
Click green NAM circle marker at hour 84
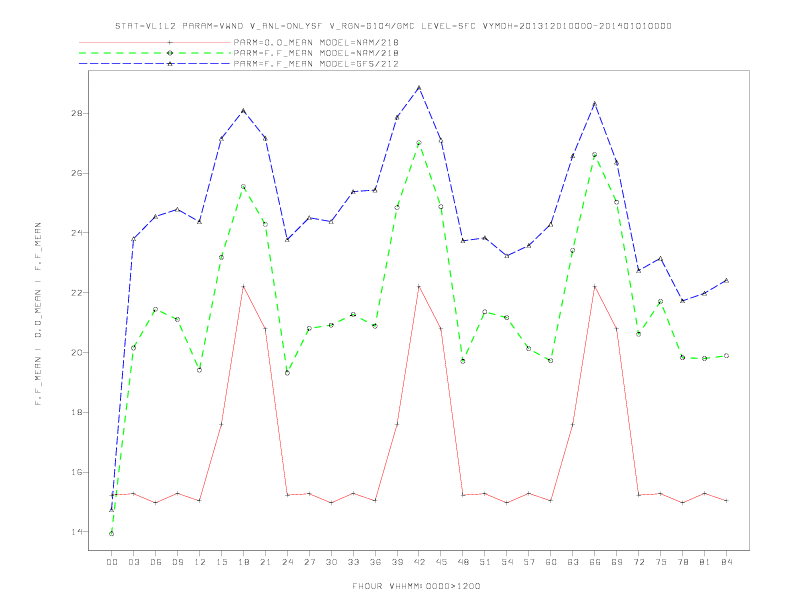726,356
